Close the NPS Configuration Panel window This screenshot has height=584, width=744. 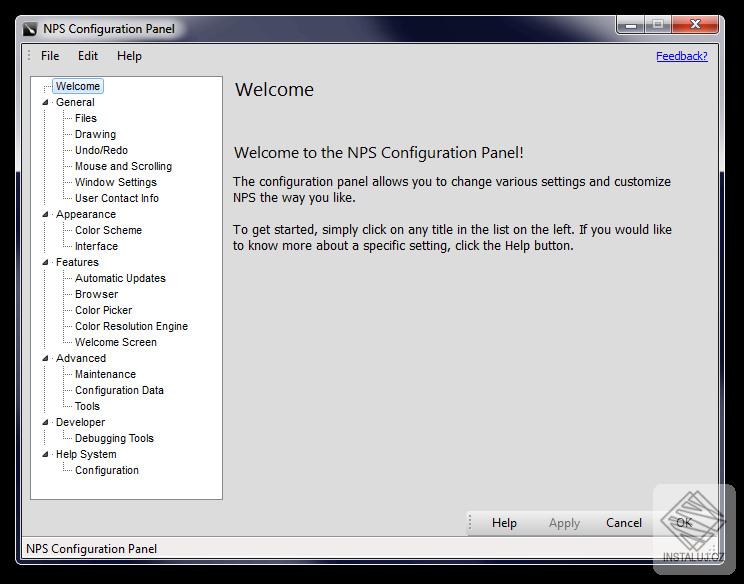(695, 25)
